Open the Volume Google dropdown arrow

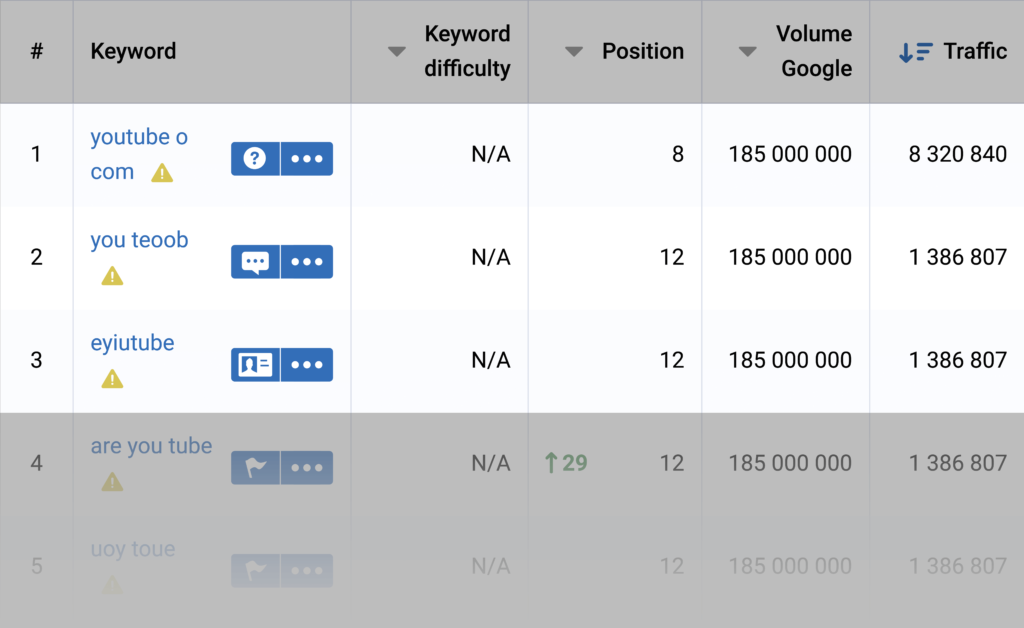coord(747,52)
